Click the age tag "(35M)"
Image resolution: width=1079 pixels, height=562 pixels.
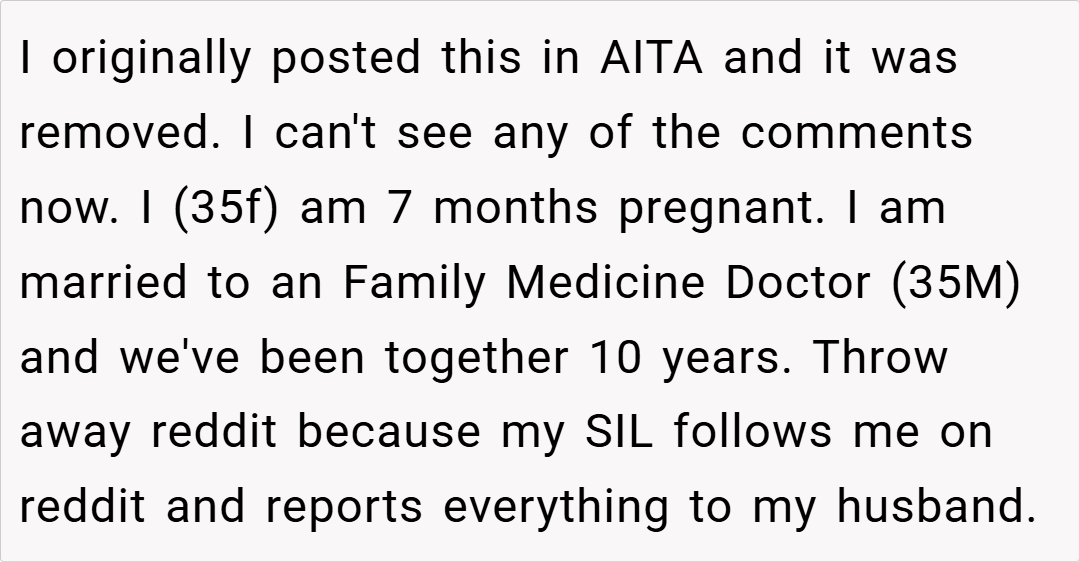pos(957,283)
